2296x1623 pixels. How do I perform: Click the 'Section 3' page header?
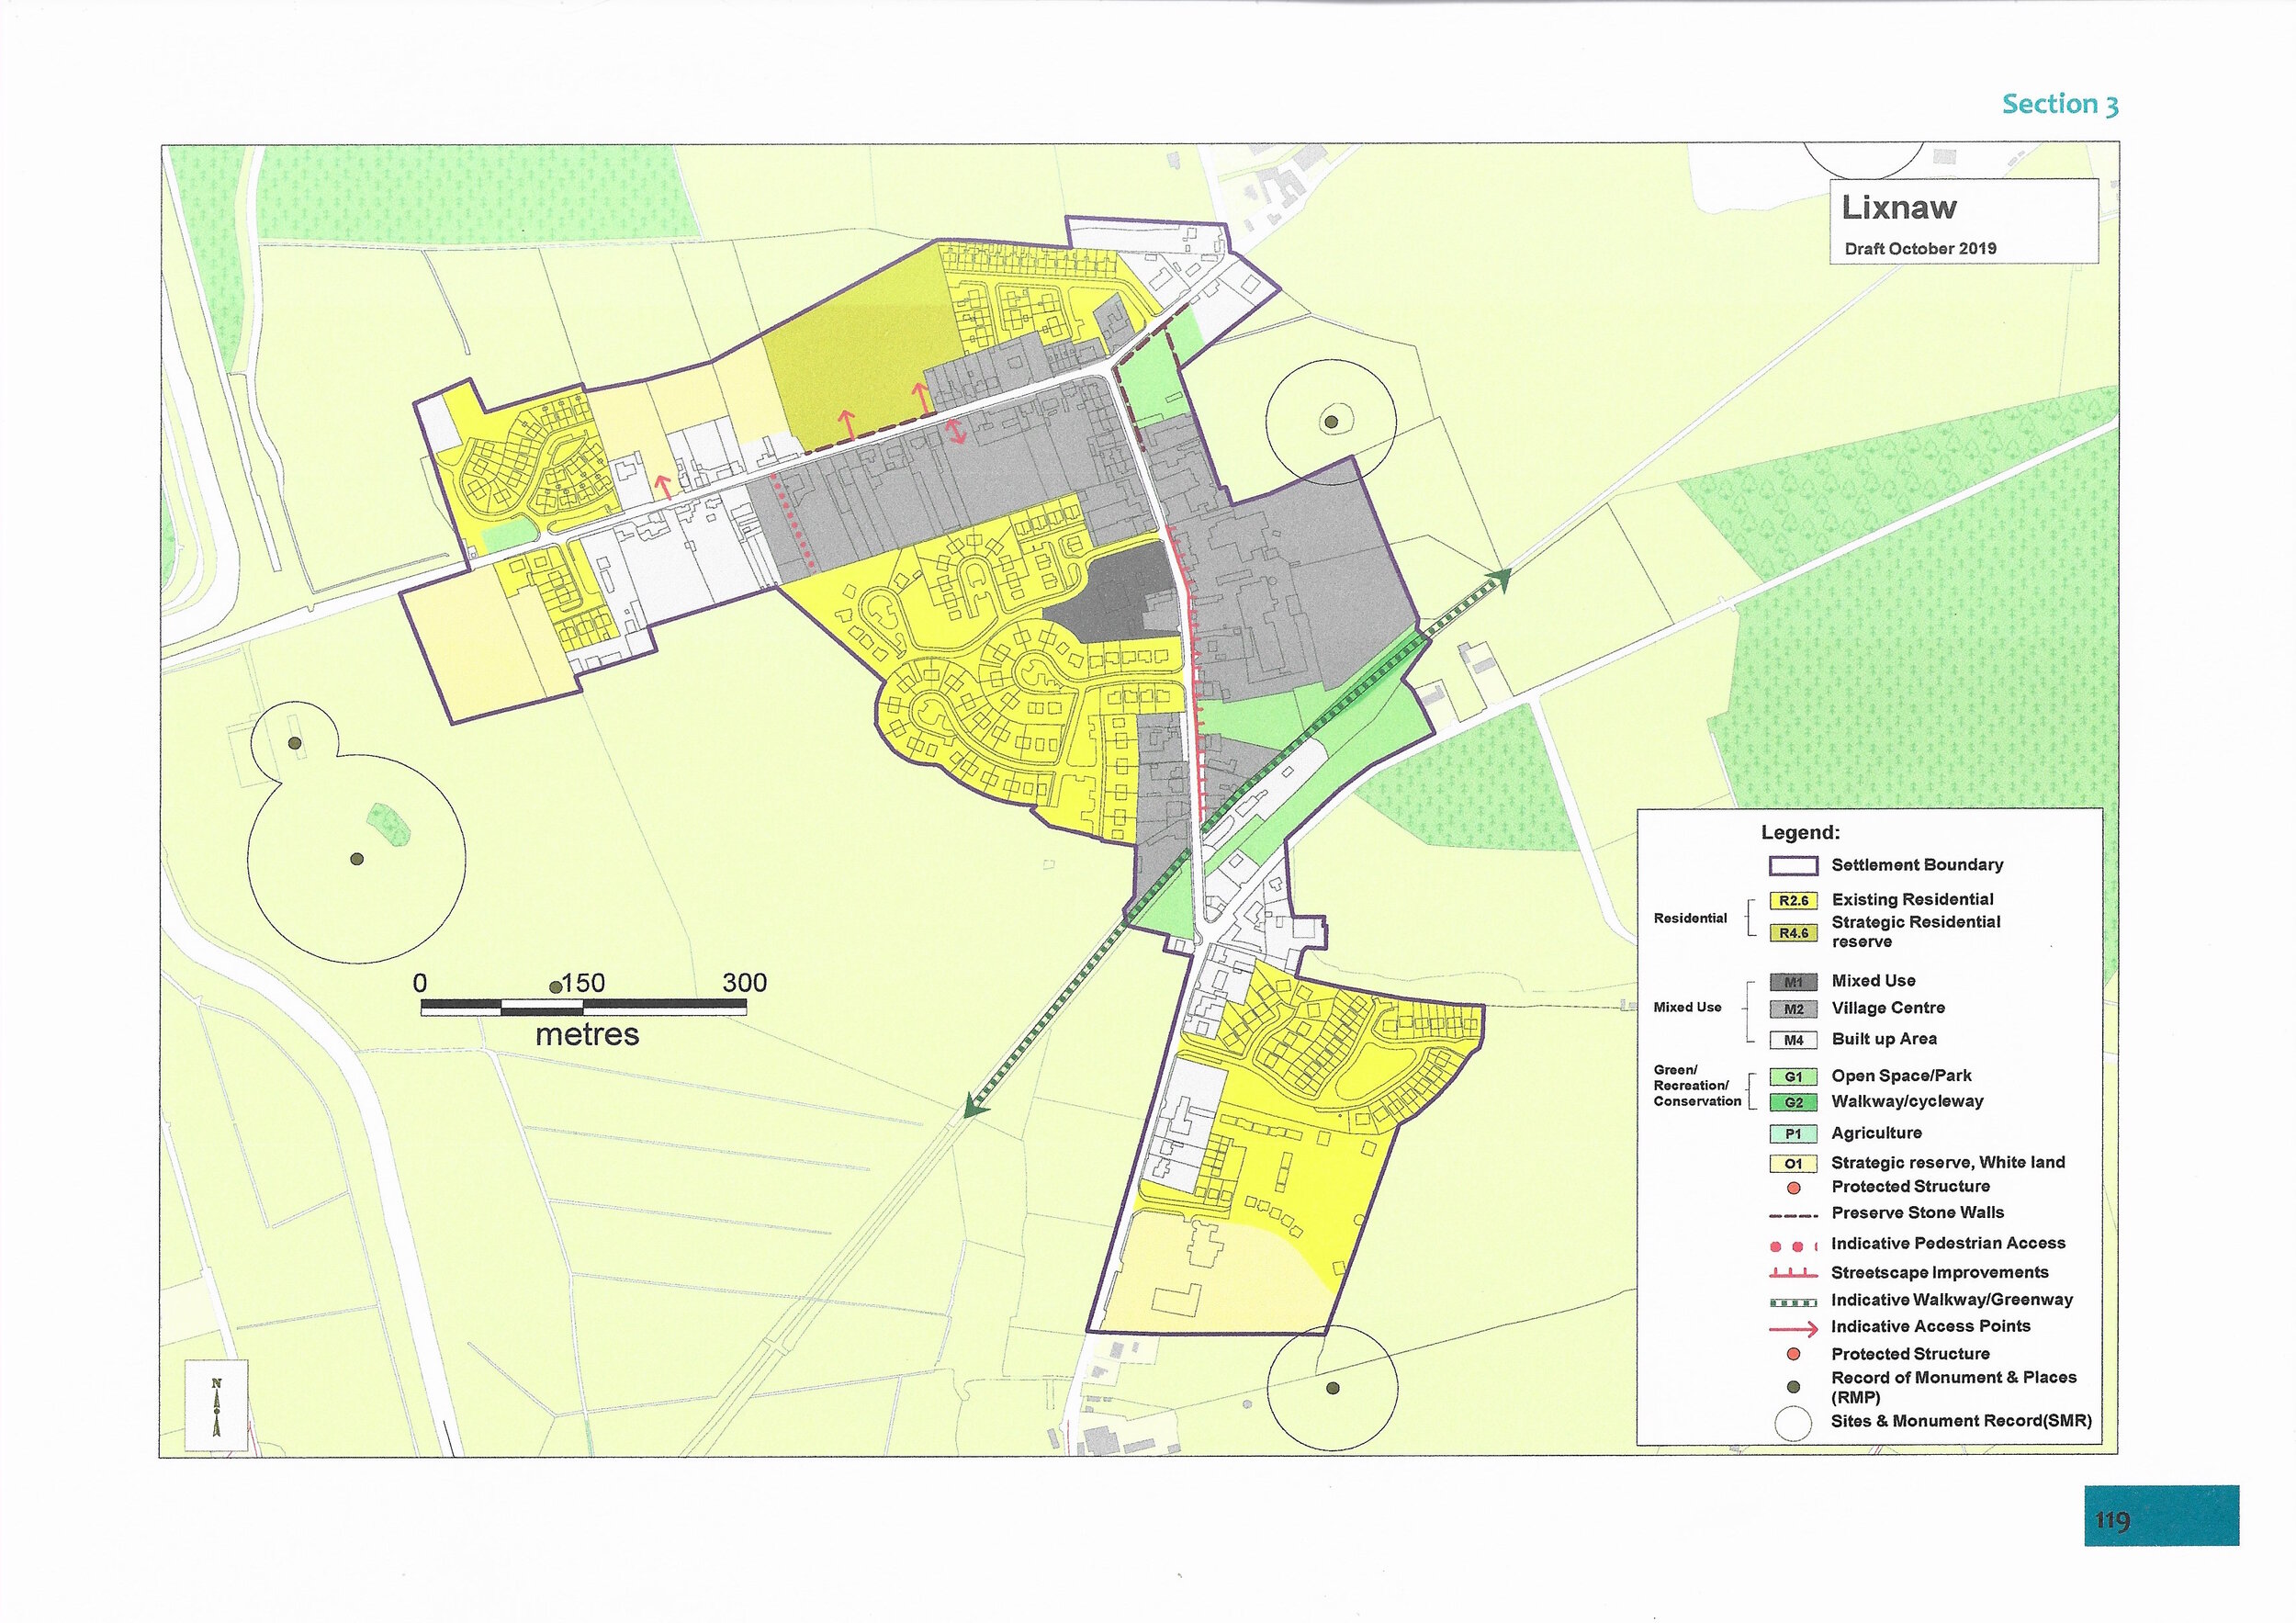[2060, 104]
